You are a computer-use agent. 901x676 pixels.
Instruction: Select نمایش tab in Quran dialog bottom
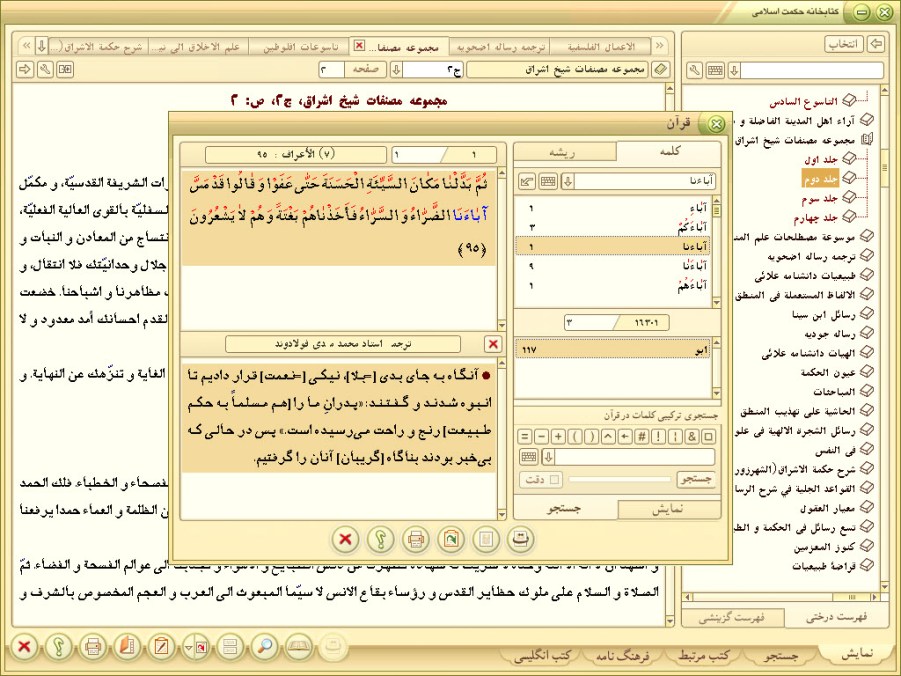pos(668,509)
